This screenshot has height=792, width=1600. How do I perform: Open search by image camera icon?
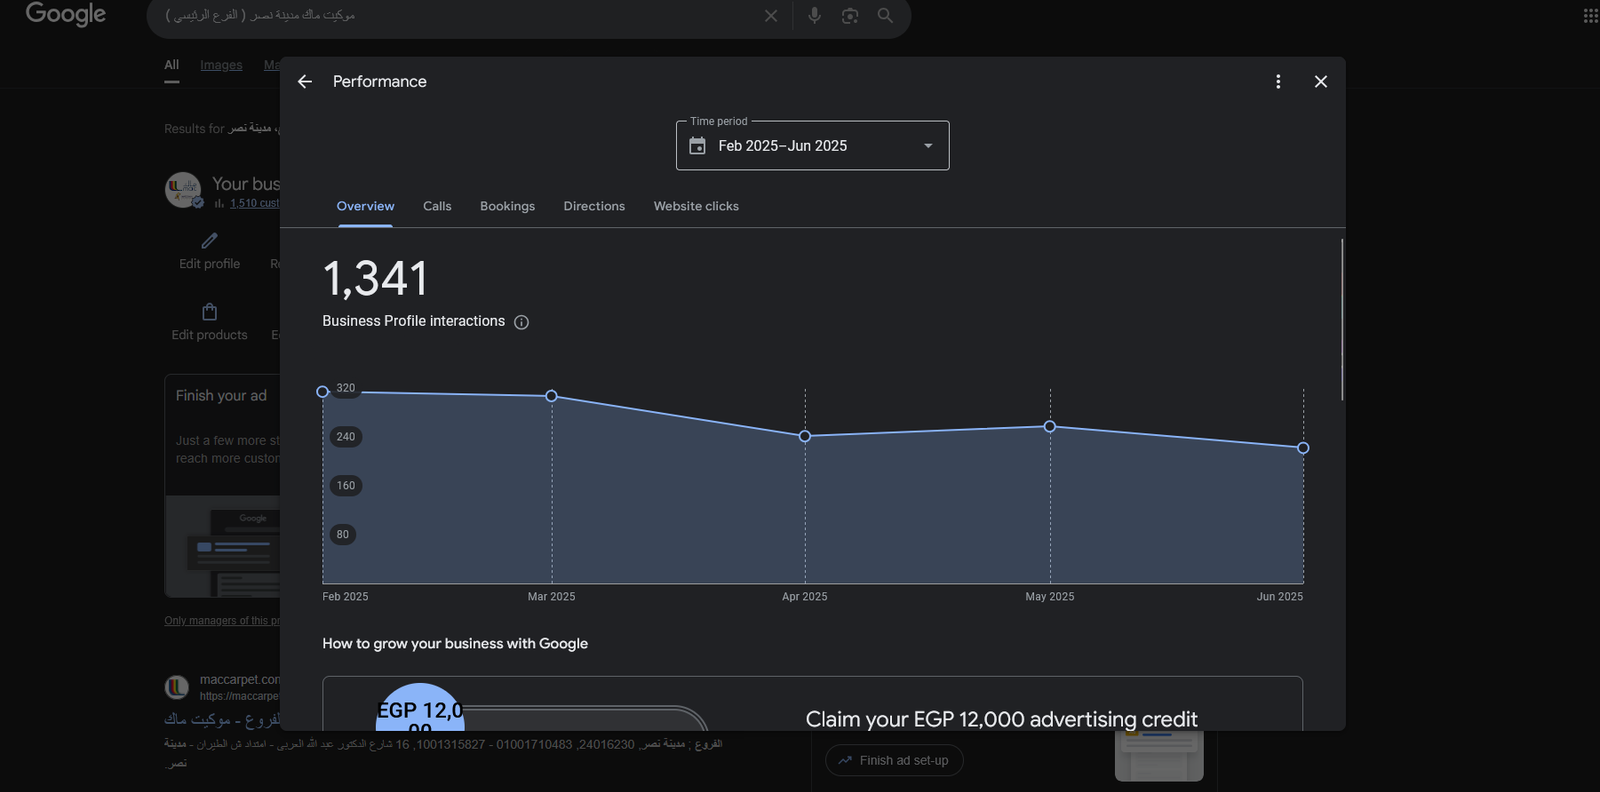tap(850, 16)
